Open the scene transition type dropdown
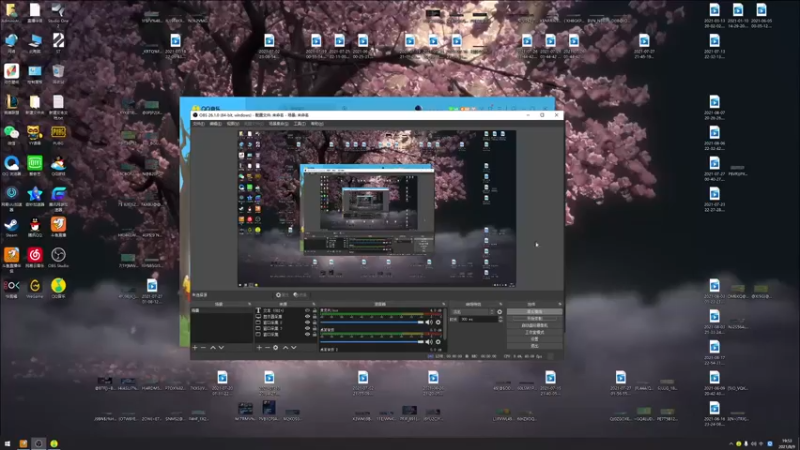 click(x=472, y=312)
